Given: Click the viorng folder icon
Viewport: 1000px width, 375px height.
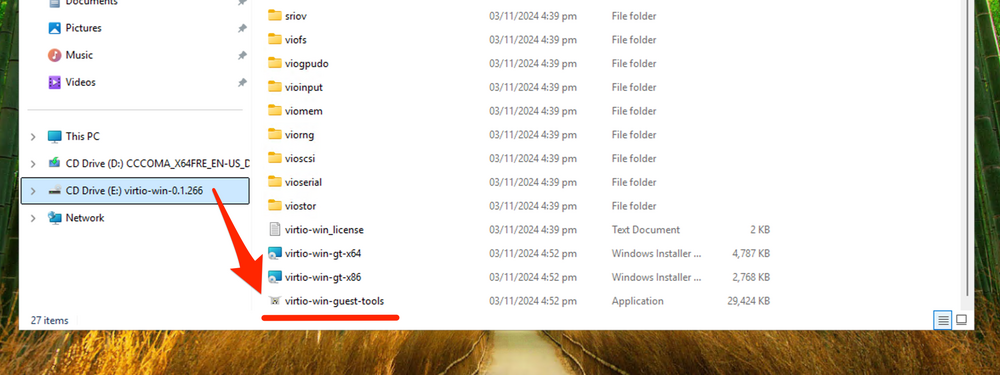Looking at the screenshot, I should [x=275, y=135].
